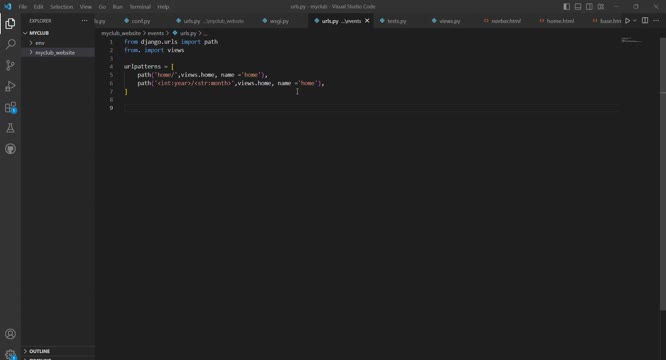
Task: Open the View menu
Action: (x=85, y=6)
